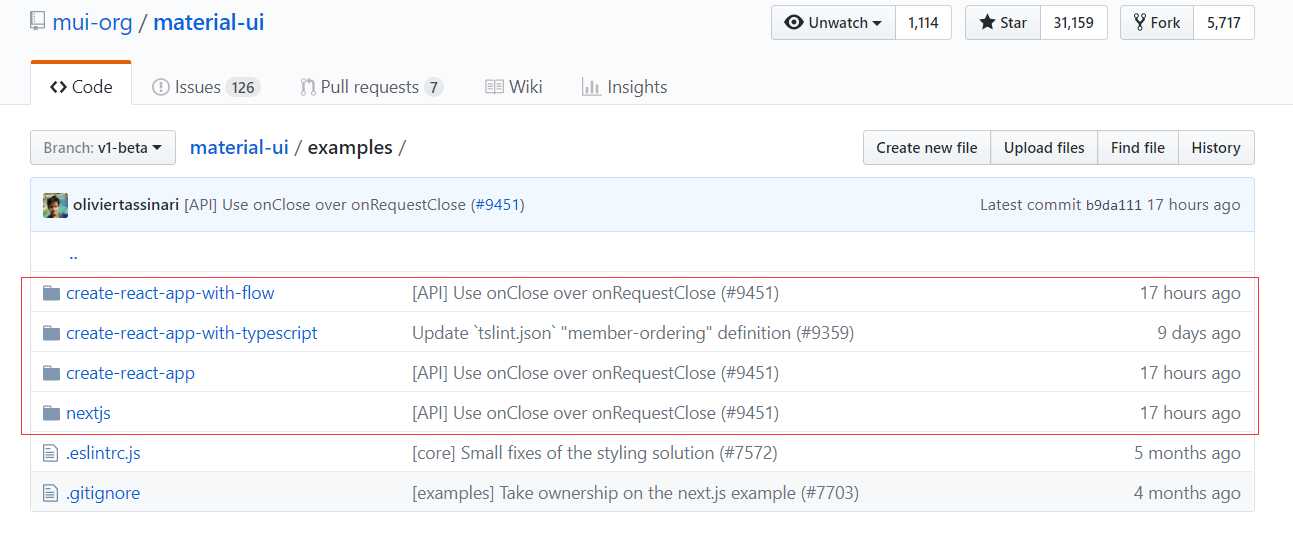Switch to the Issues tab
This screenshot has height=538, width=1293.
(206, 87)
